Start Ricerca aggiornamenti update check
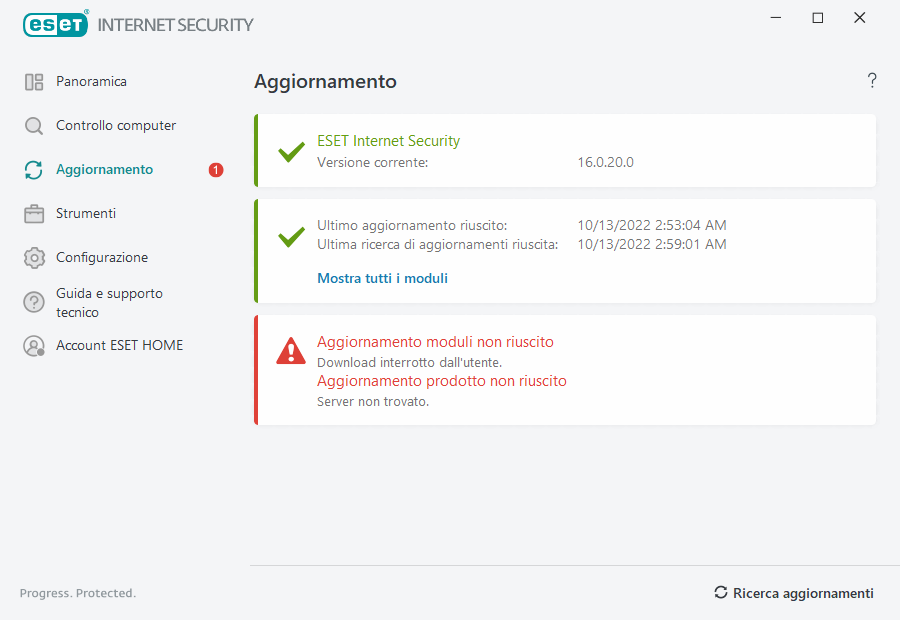 coord(794,593)
